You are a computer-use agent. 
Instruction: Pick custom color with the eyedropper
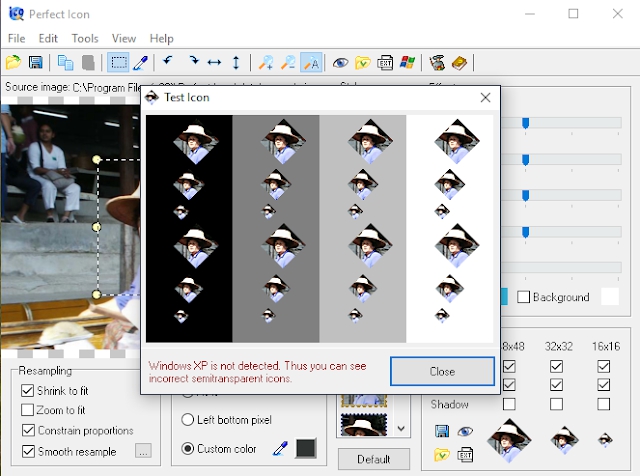280,448
